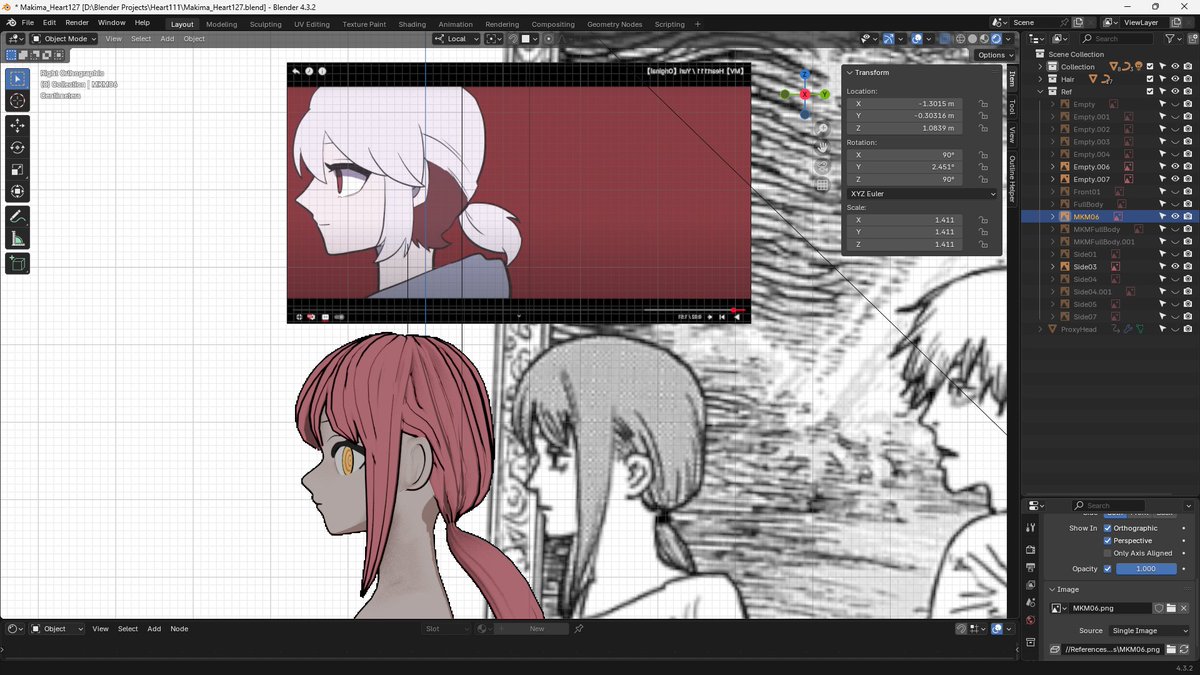Hide the MKM06 object with its eye toggle
Viewport: 1200px width, 675px height.
[1175, 216]
